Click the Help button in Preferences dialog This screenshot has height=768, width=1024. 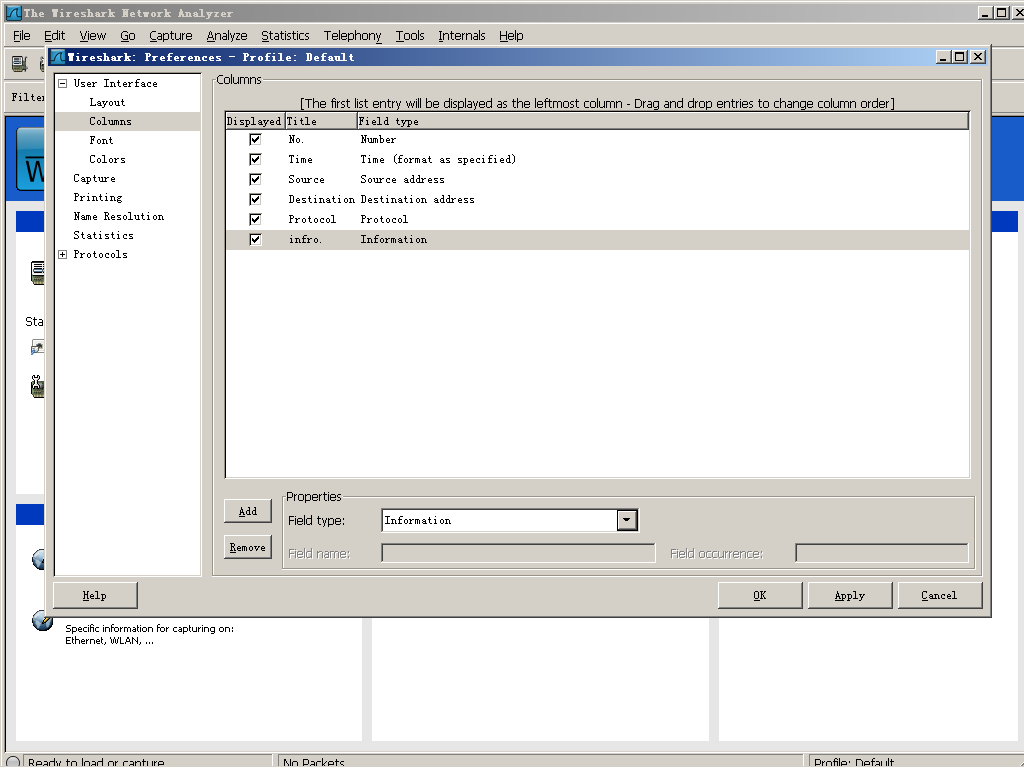95,595
